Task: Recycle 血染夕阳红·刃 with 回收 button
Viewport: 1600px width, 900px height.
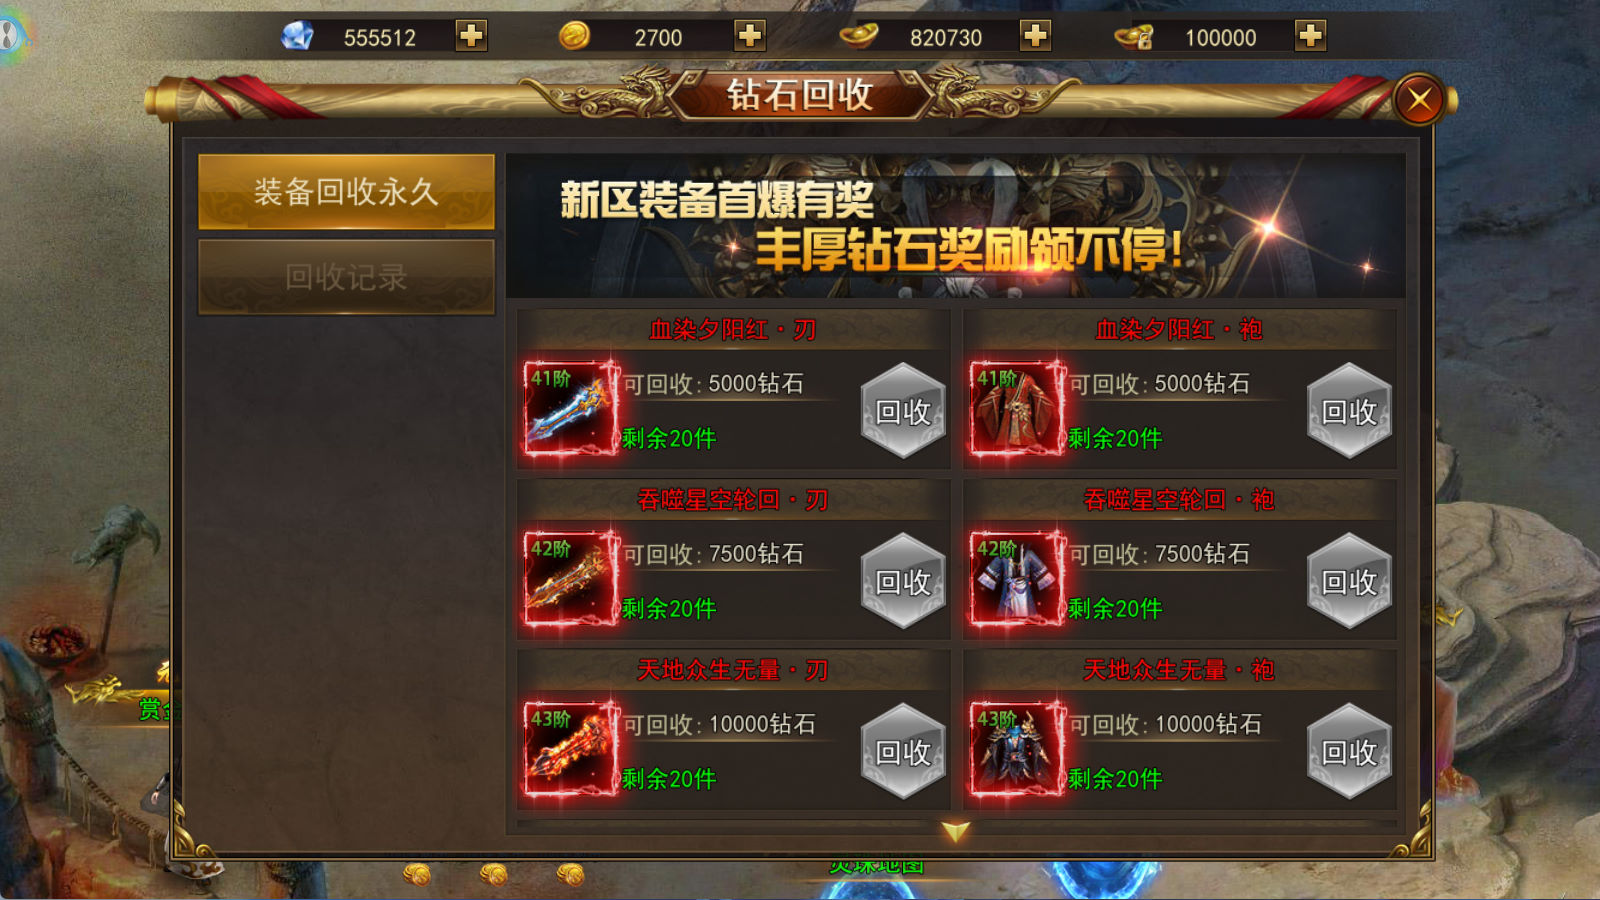Action: pyautogui.click(x=904, y=411)
